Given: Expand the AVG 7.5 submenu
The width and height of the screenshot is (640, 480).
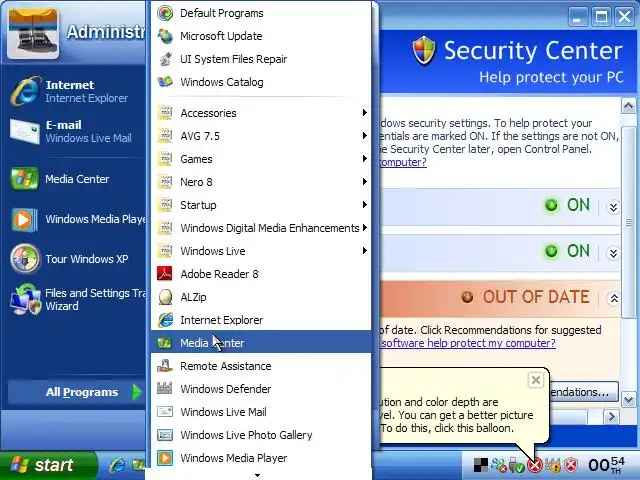Looking at the screenshot, I should pyautogui.click(x=261, y=136).
